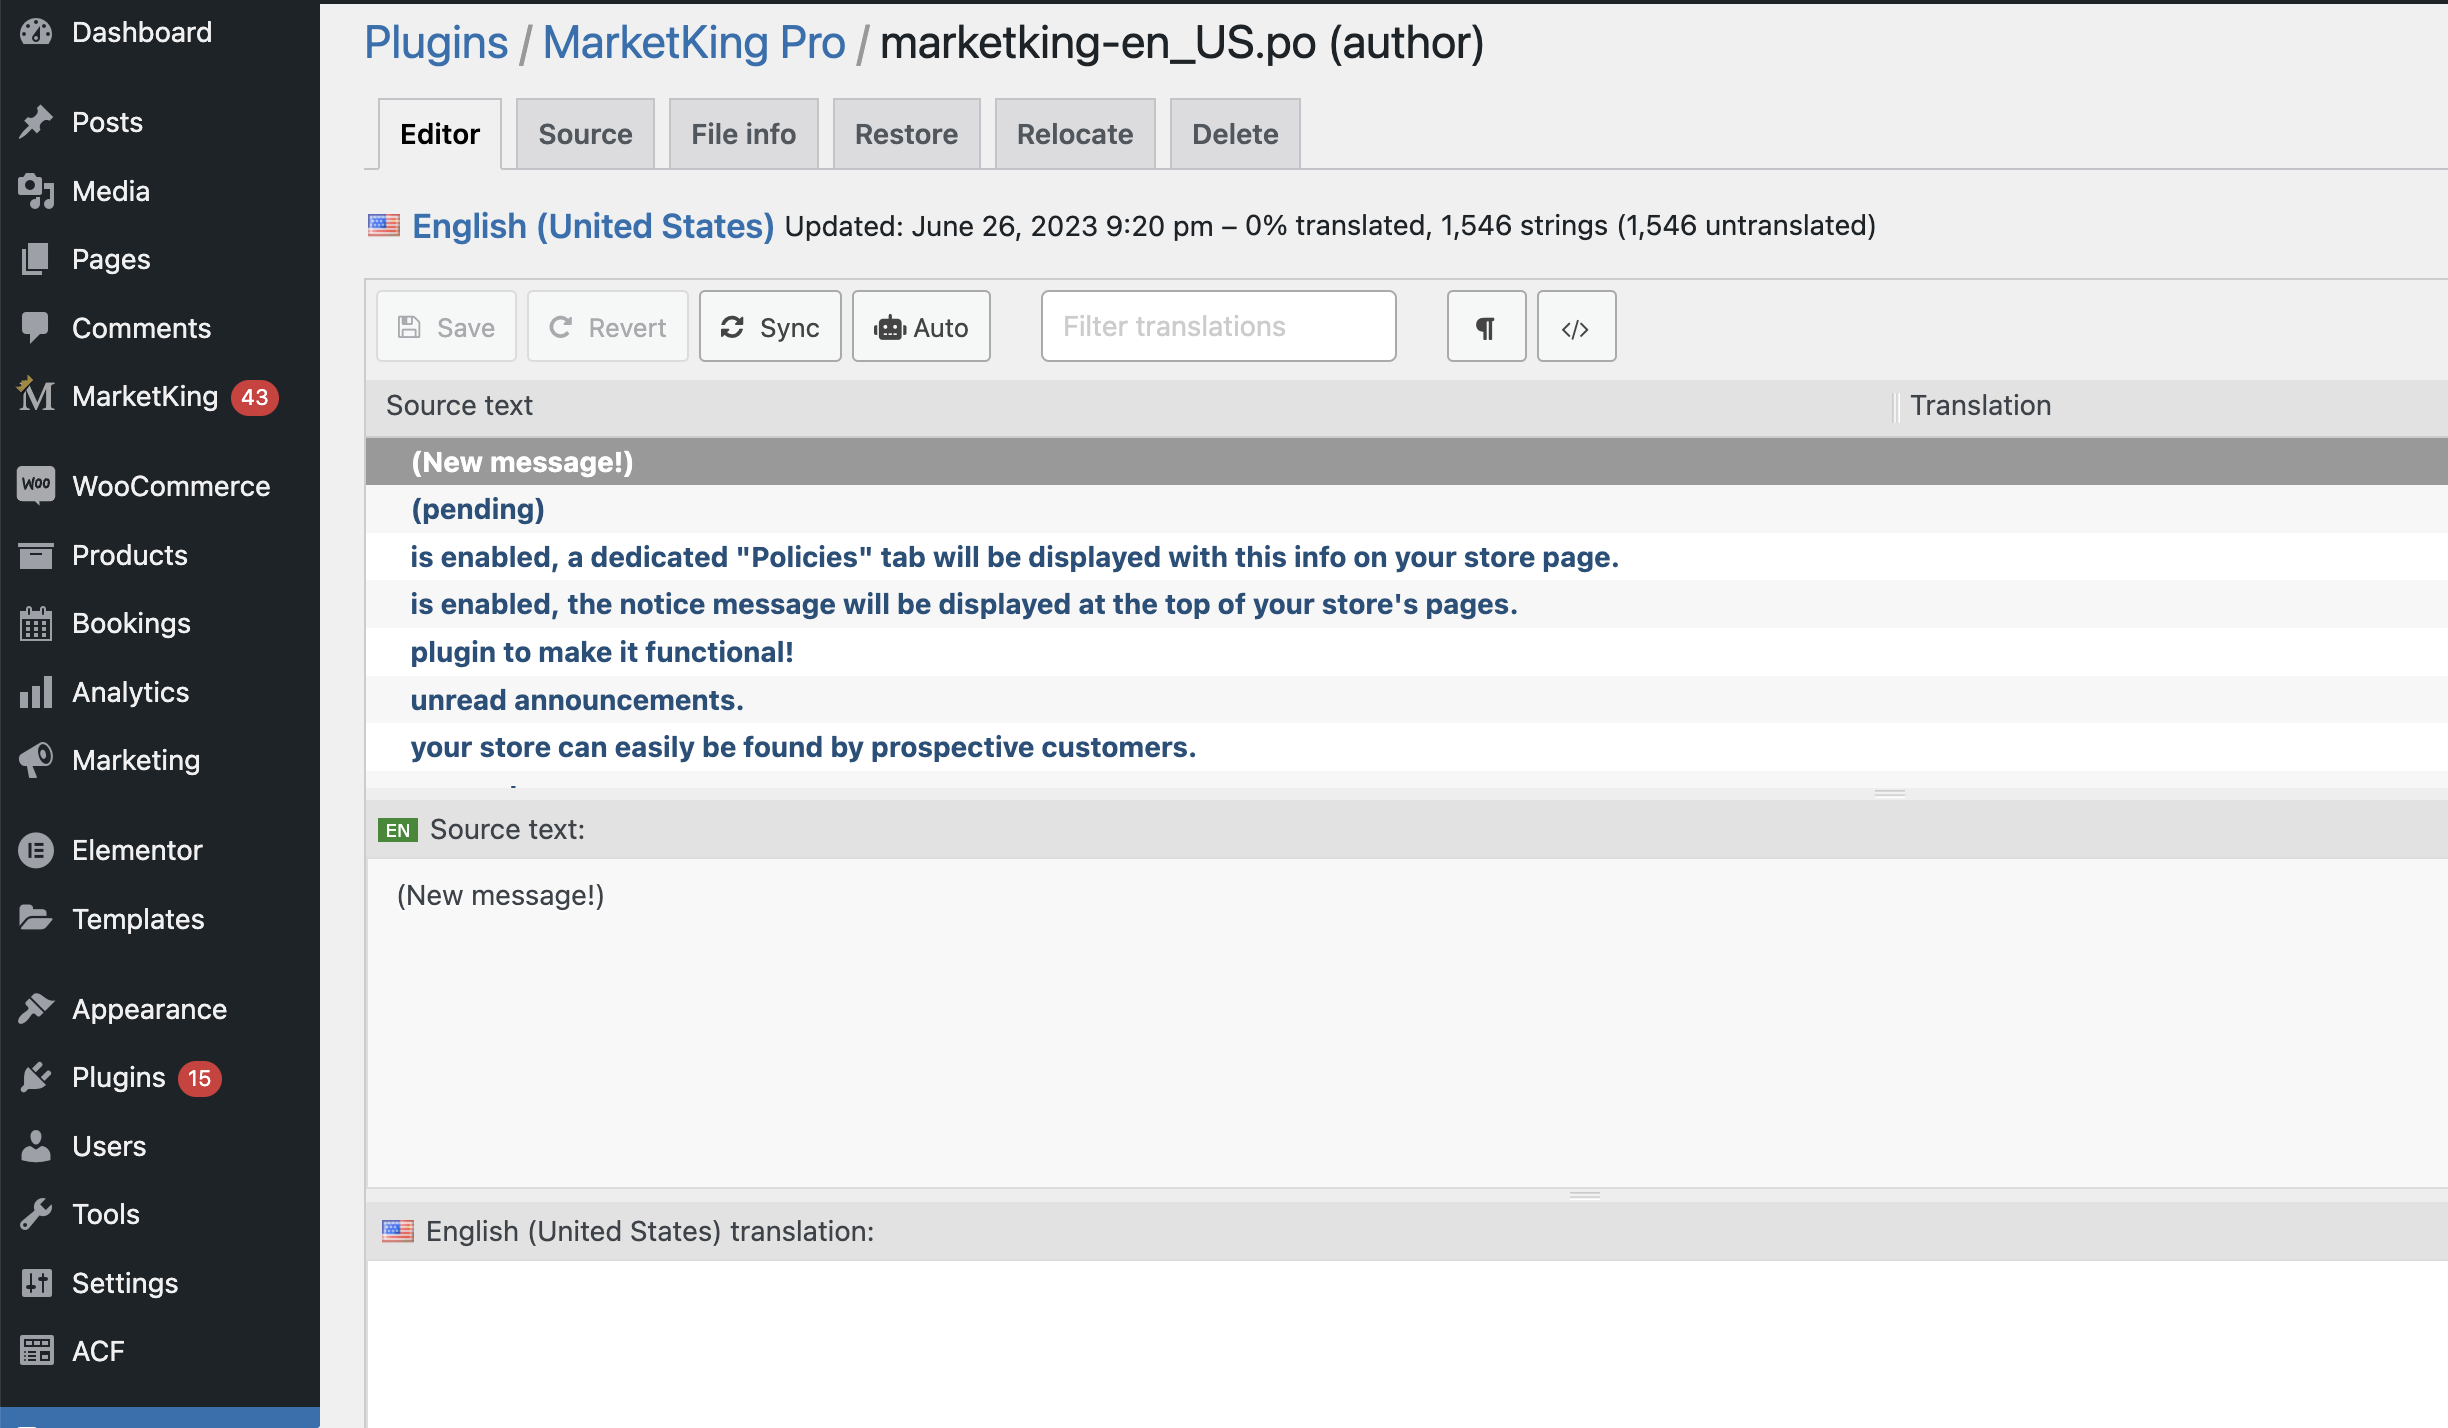Open the Delete tab
Image resolution: width=2448 pixels, height=1428 pixels.
1235,134
